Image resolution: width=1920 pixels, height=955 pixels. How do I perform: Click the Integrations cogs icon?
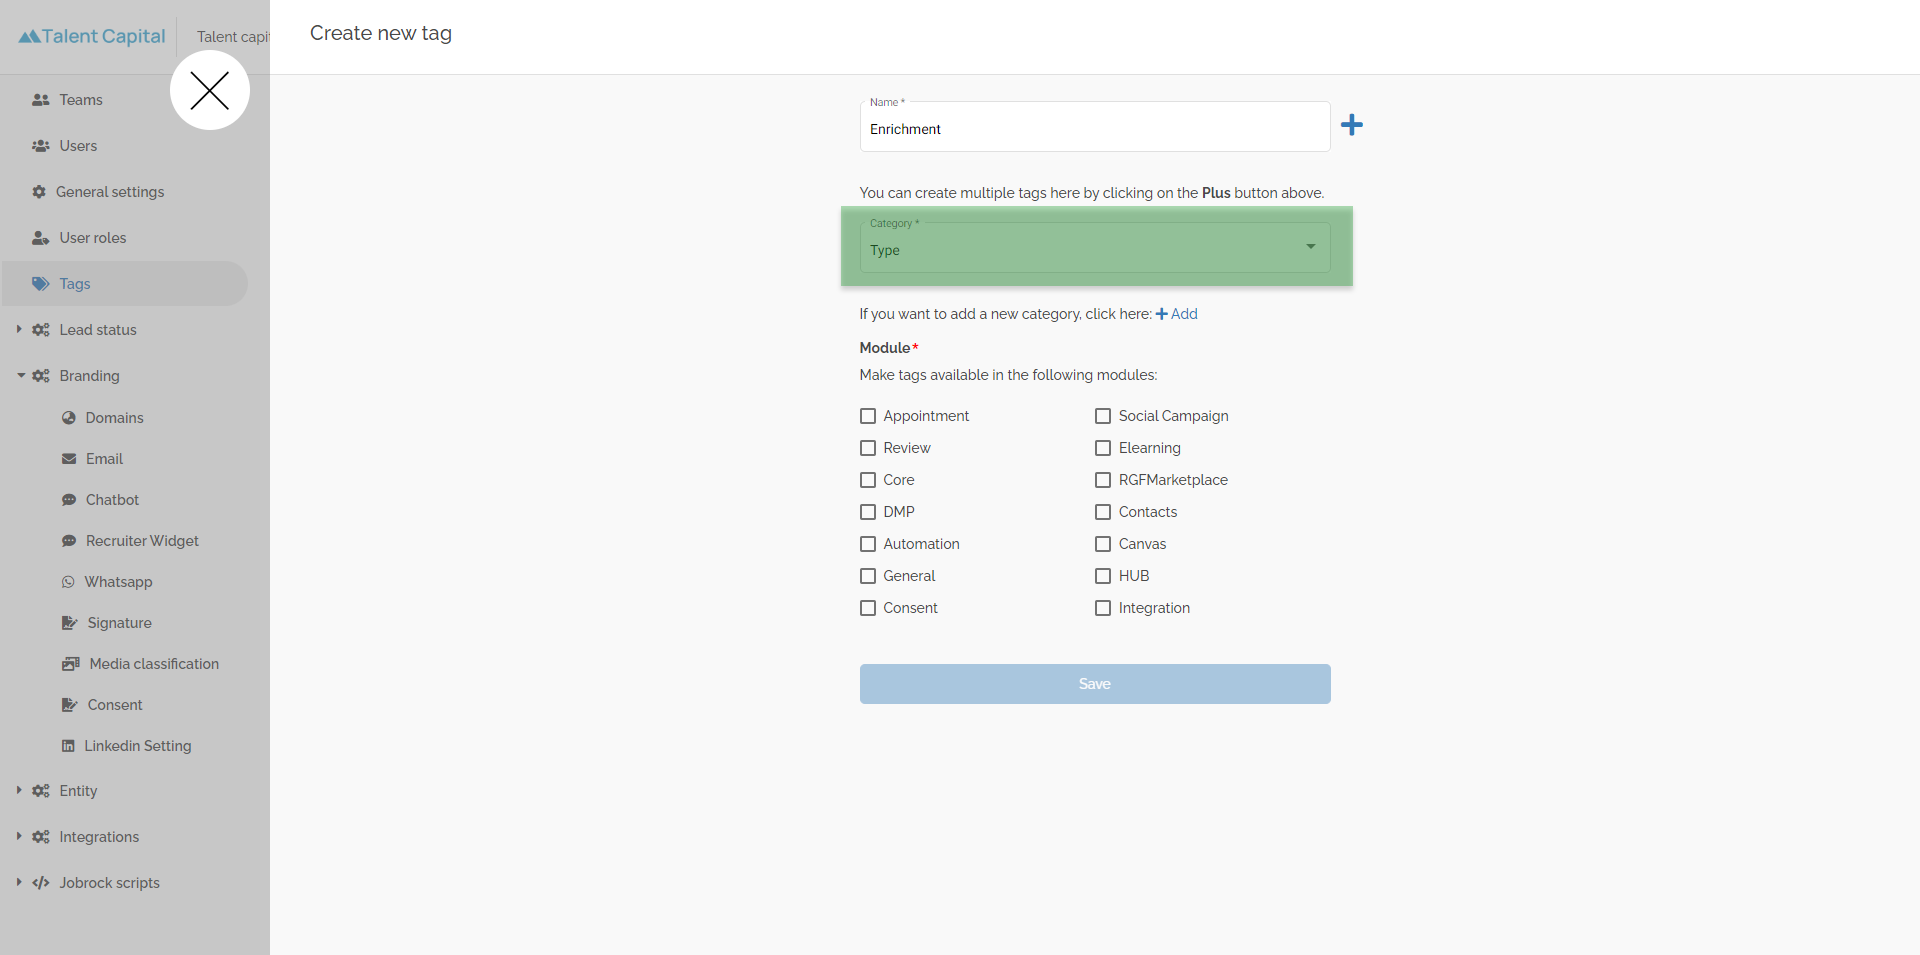[41, 837]
